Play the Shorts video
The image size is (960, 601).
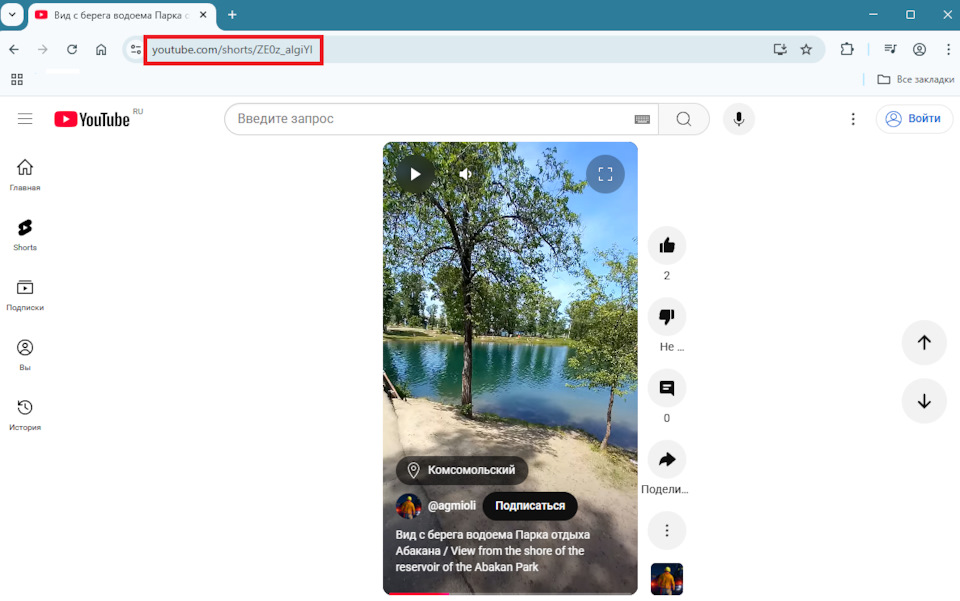coord(415,174)
